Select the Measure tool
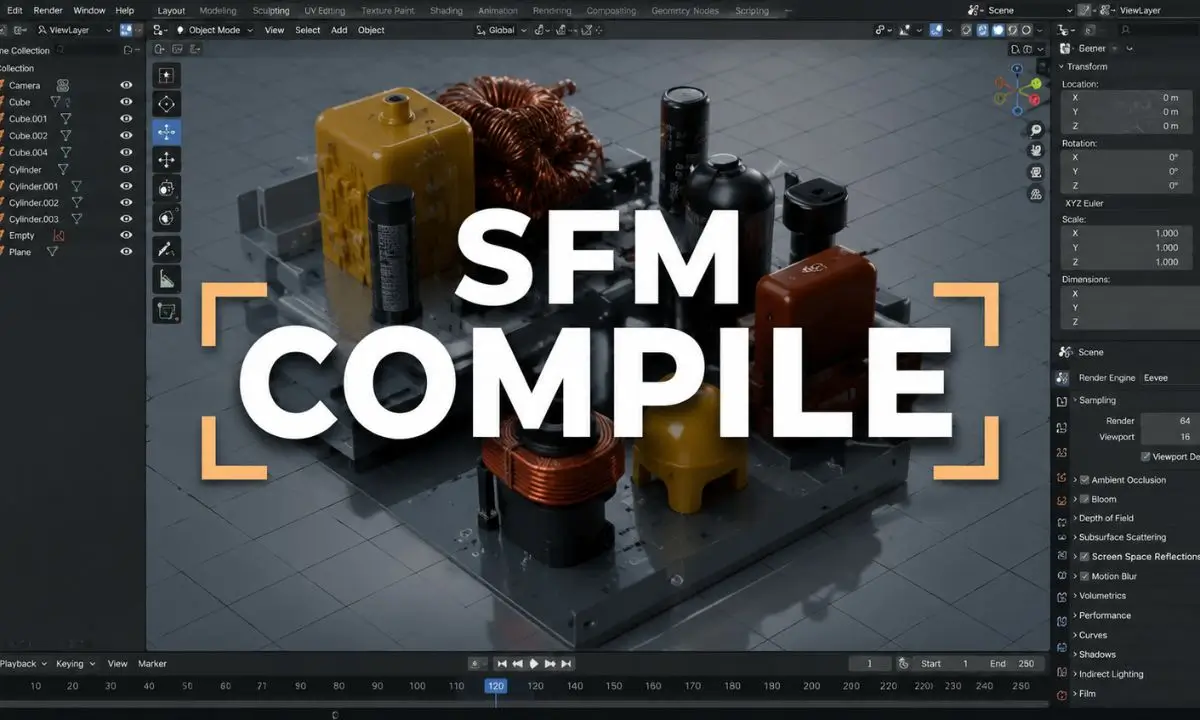 click(x=166, y=279)
